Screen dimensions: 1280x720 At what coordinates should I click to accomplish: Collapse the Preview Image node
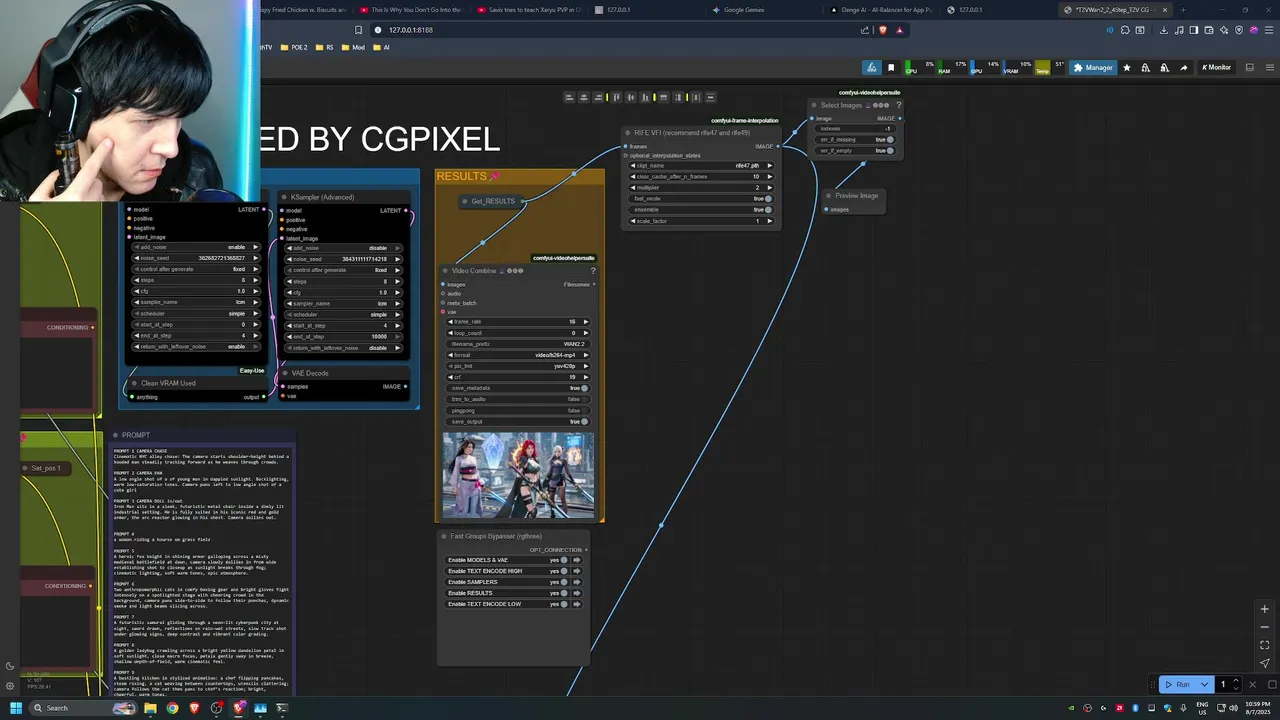point(828,196)
